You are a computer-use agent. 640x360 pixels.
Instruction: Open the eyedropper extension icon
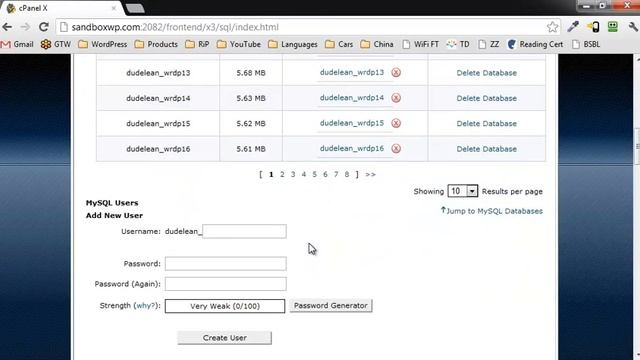pos(573,27)
